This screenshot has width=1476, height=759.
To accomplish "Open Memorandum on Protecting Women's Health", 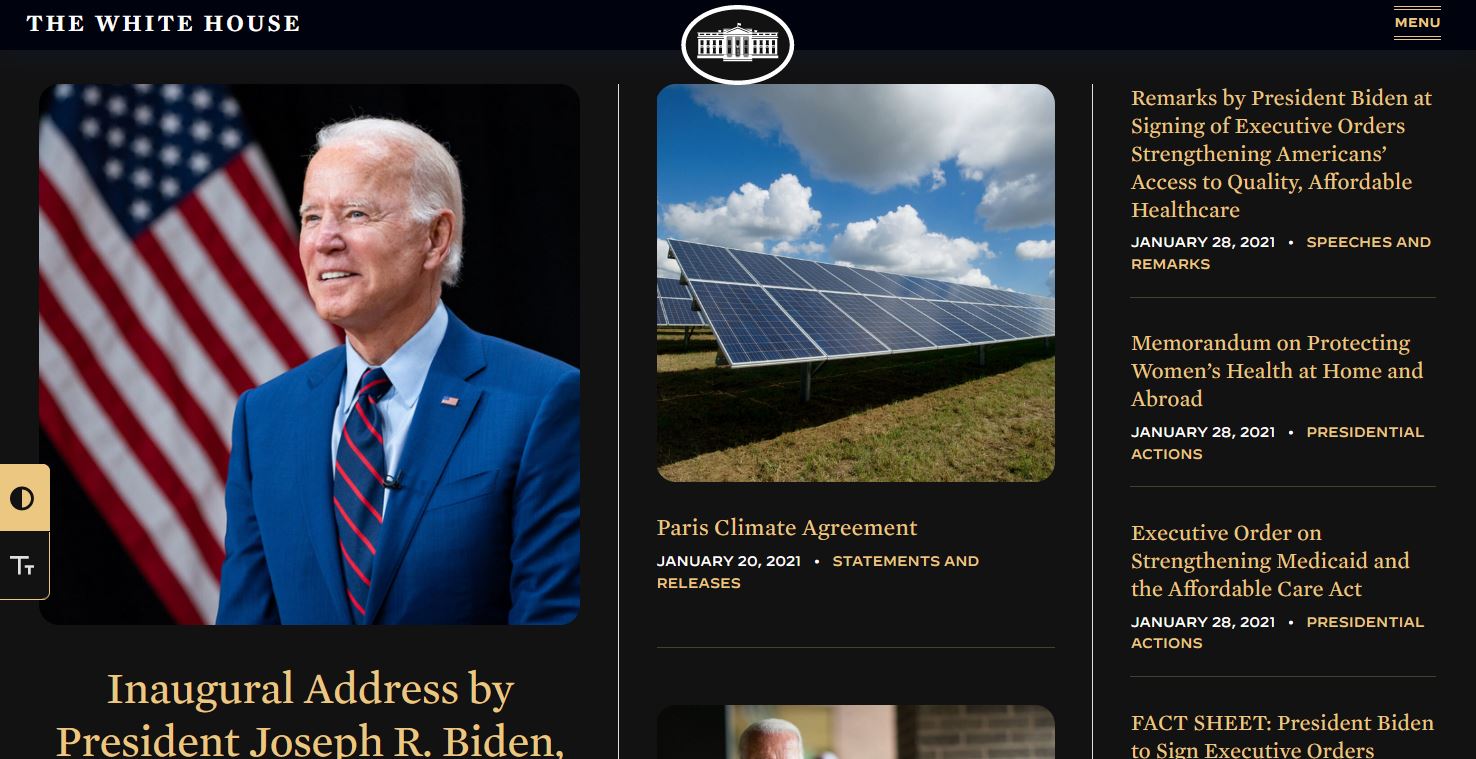I will 1277,371.
